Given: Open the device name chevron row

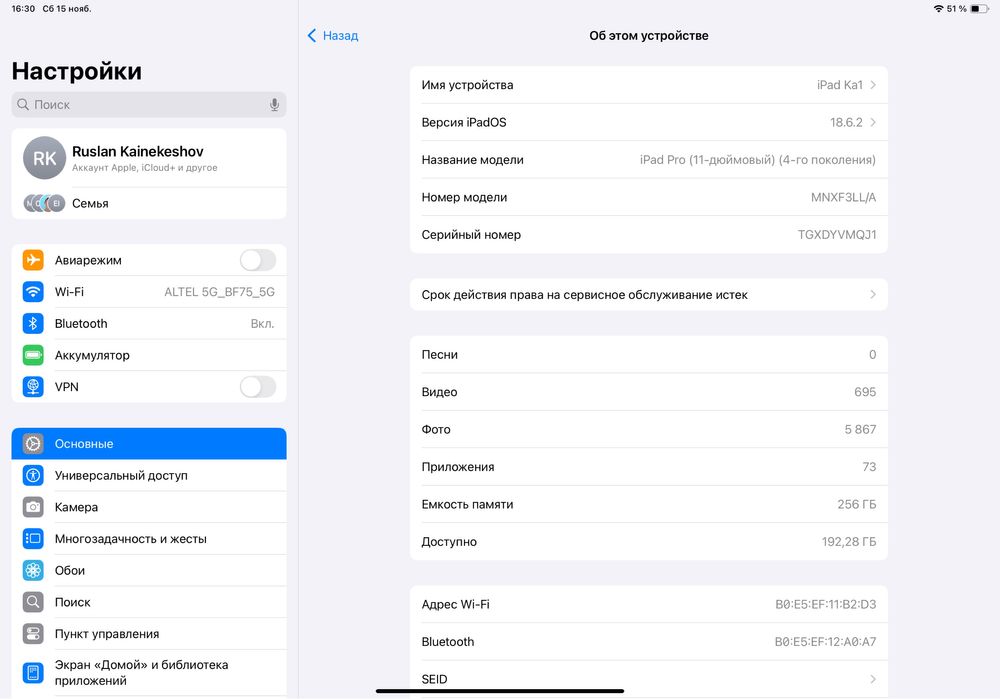Looking at the screenshot, I should click(648, 85).
